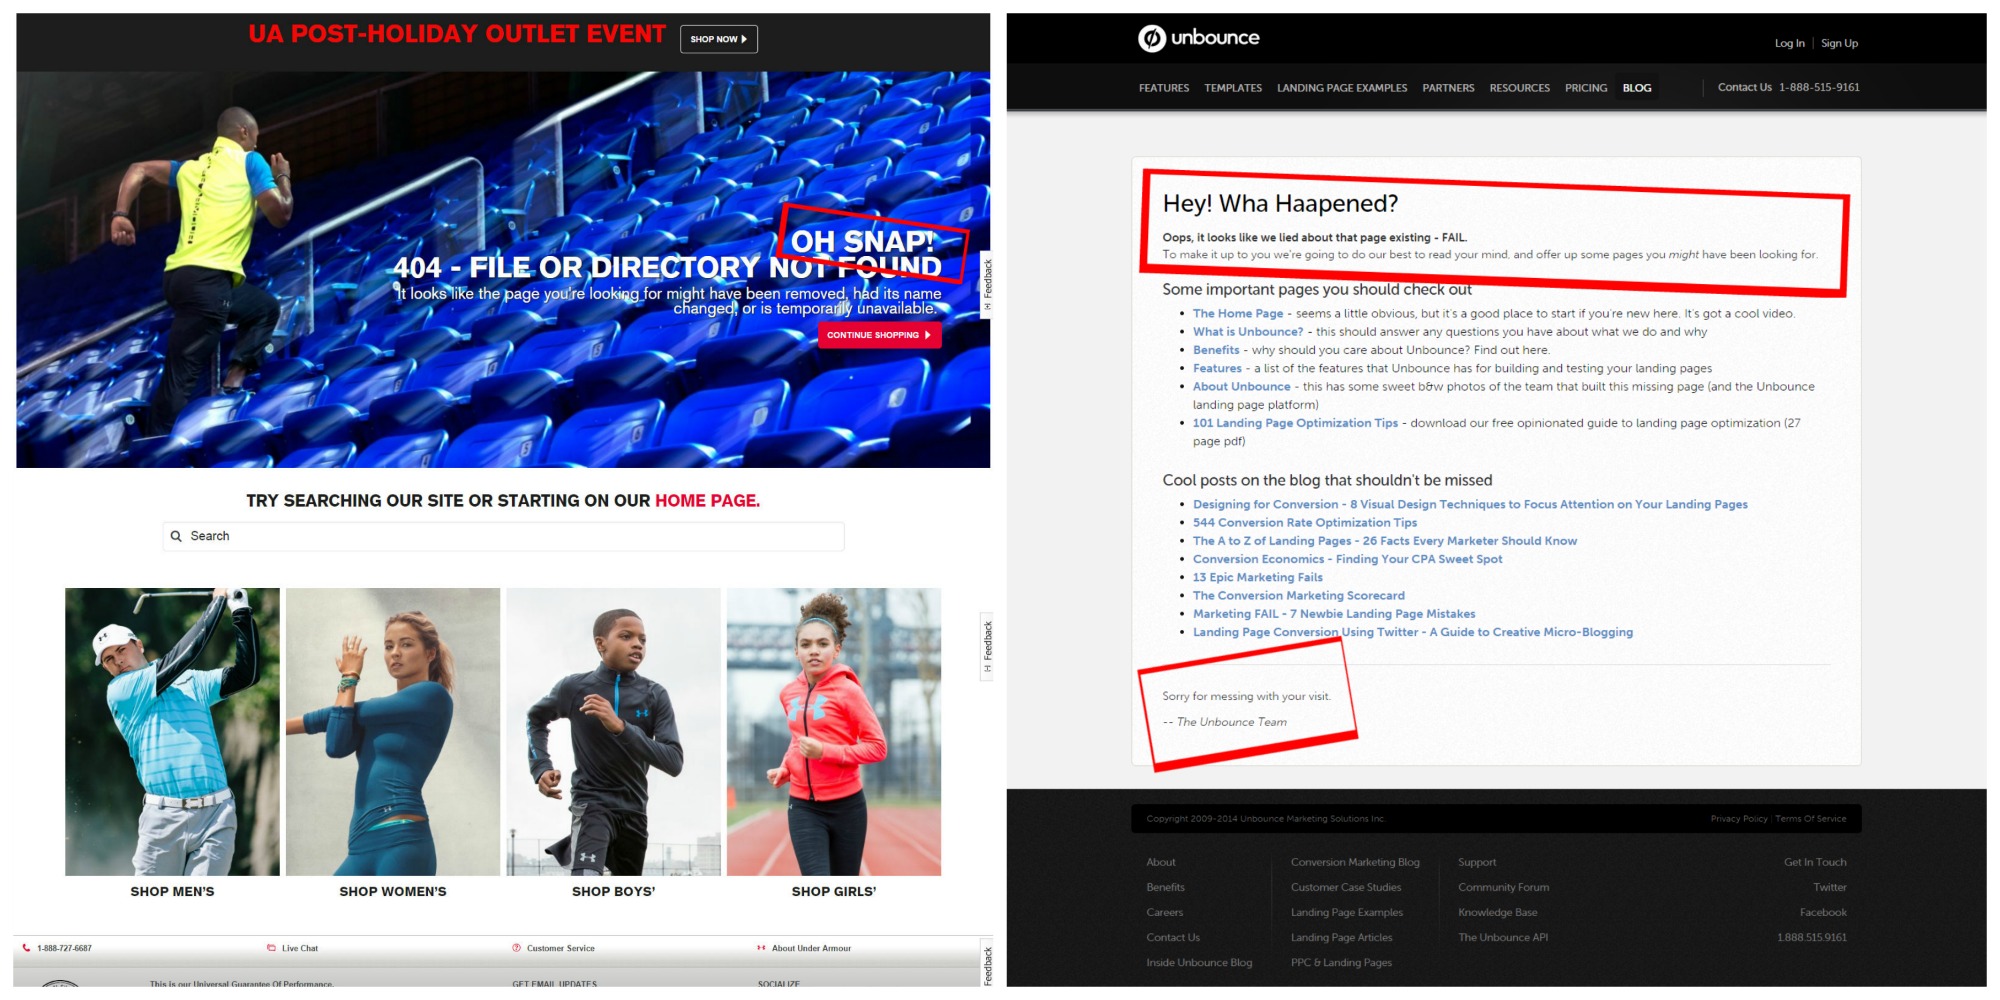Open The Unbounce API footer link
2000x1000 pixels.
1503,937
